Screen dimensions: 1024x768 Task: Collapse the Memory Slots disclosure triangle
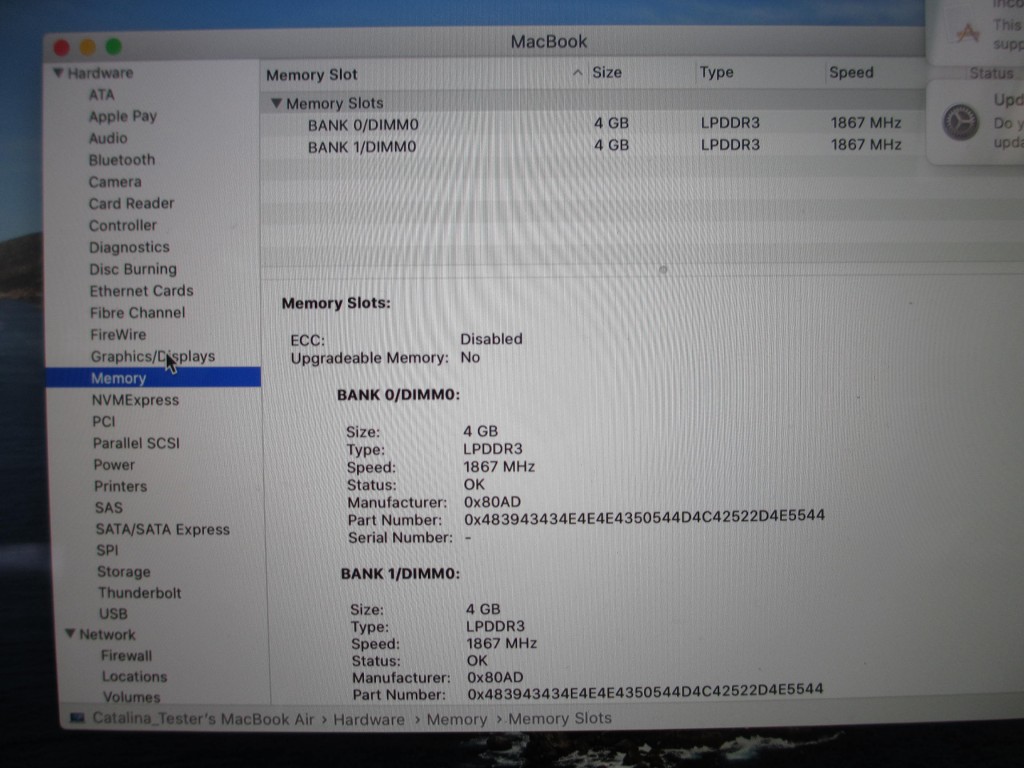point(276,103)
